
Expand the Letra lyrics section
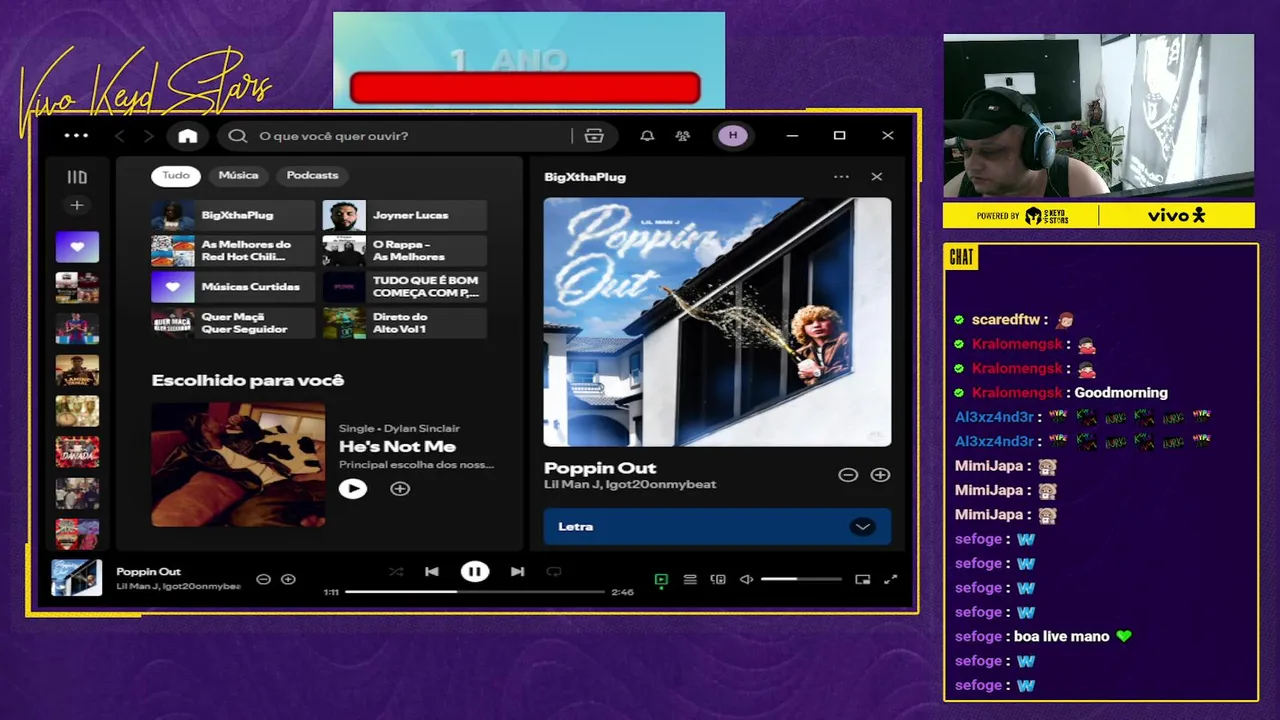click(717, 527)
